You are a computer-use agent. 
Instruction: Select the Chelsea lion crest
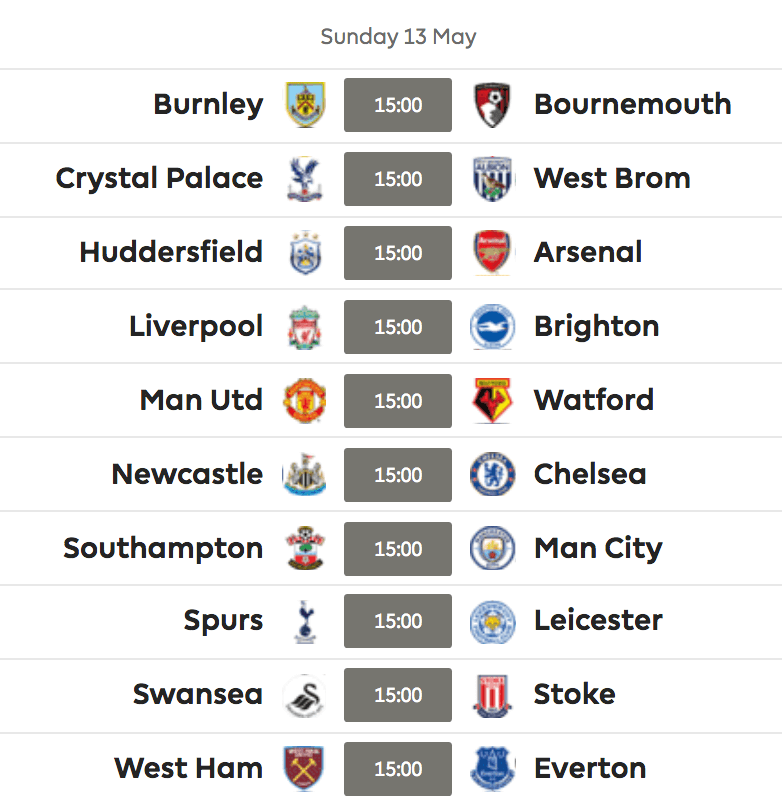pyautogui.click(x=492, y=475)
